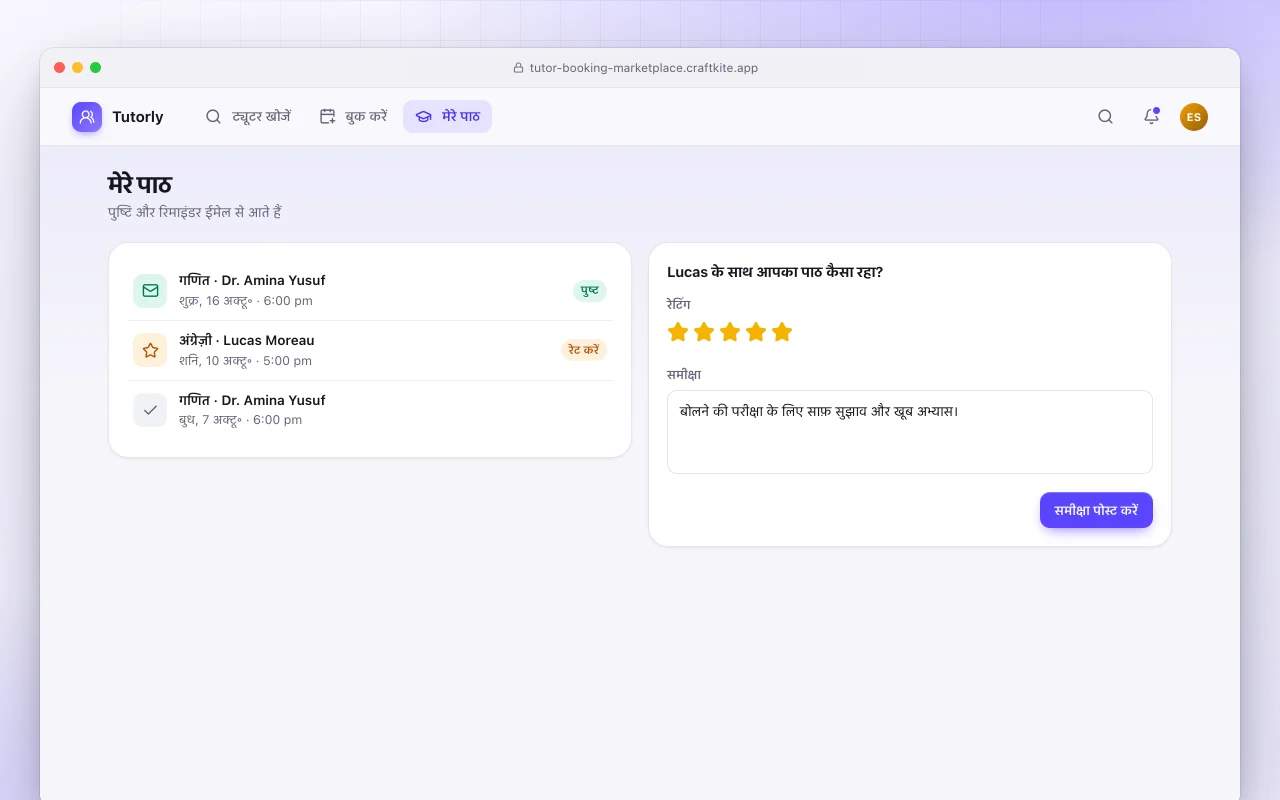Set rating to two stars
This screenshot has width=1280, height=800.
pos(704,332)
